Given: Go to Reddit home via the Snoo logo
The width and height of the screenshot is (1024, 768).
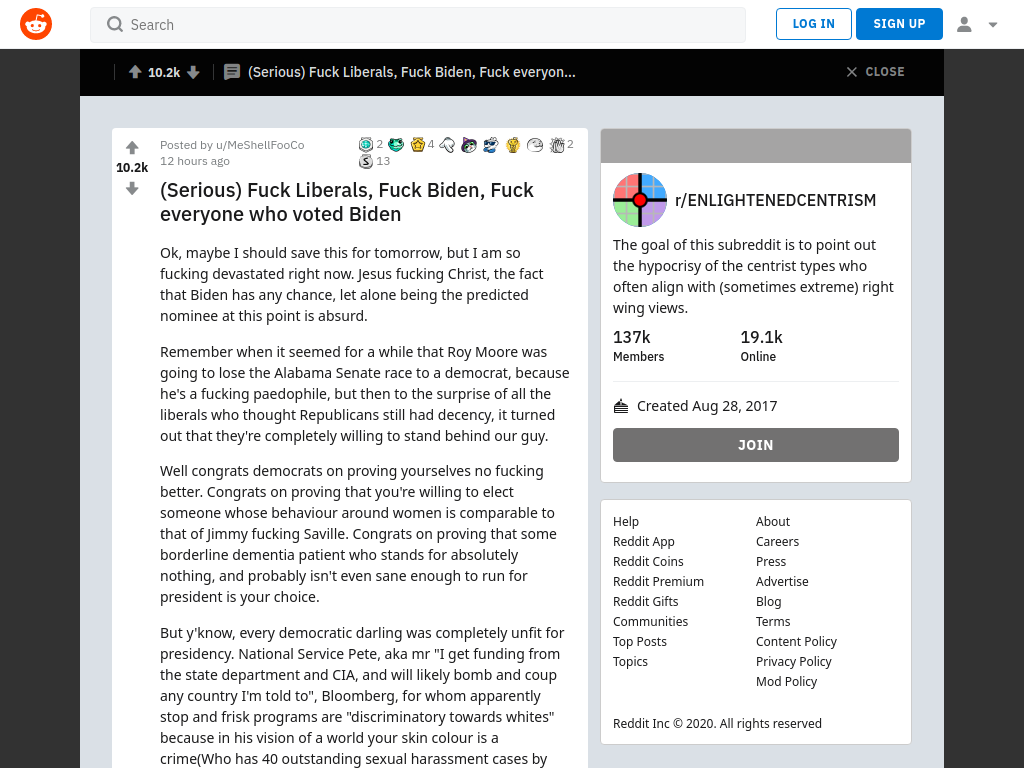Looking at the screenshot, I should click(36, 24).
